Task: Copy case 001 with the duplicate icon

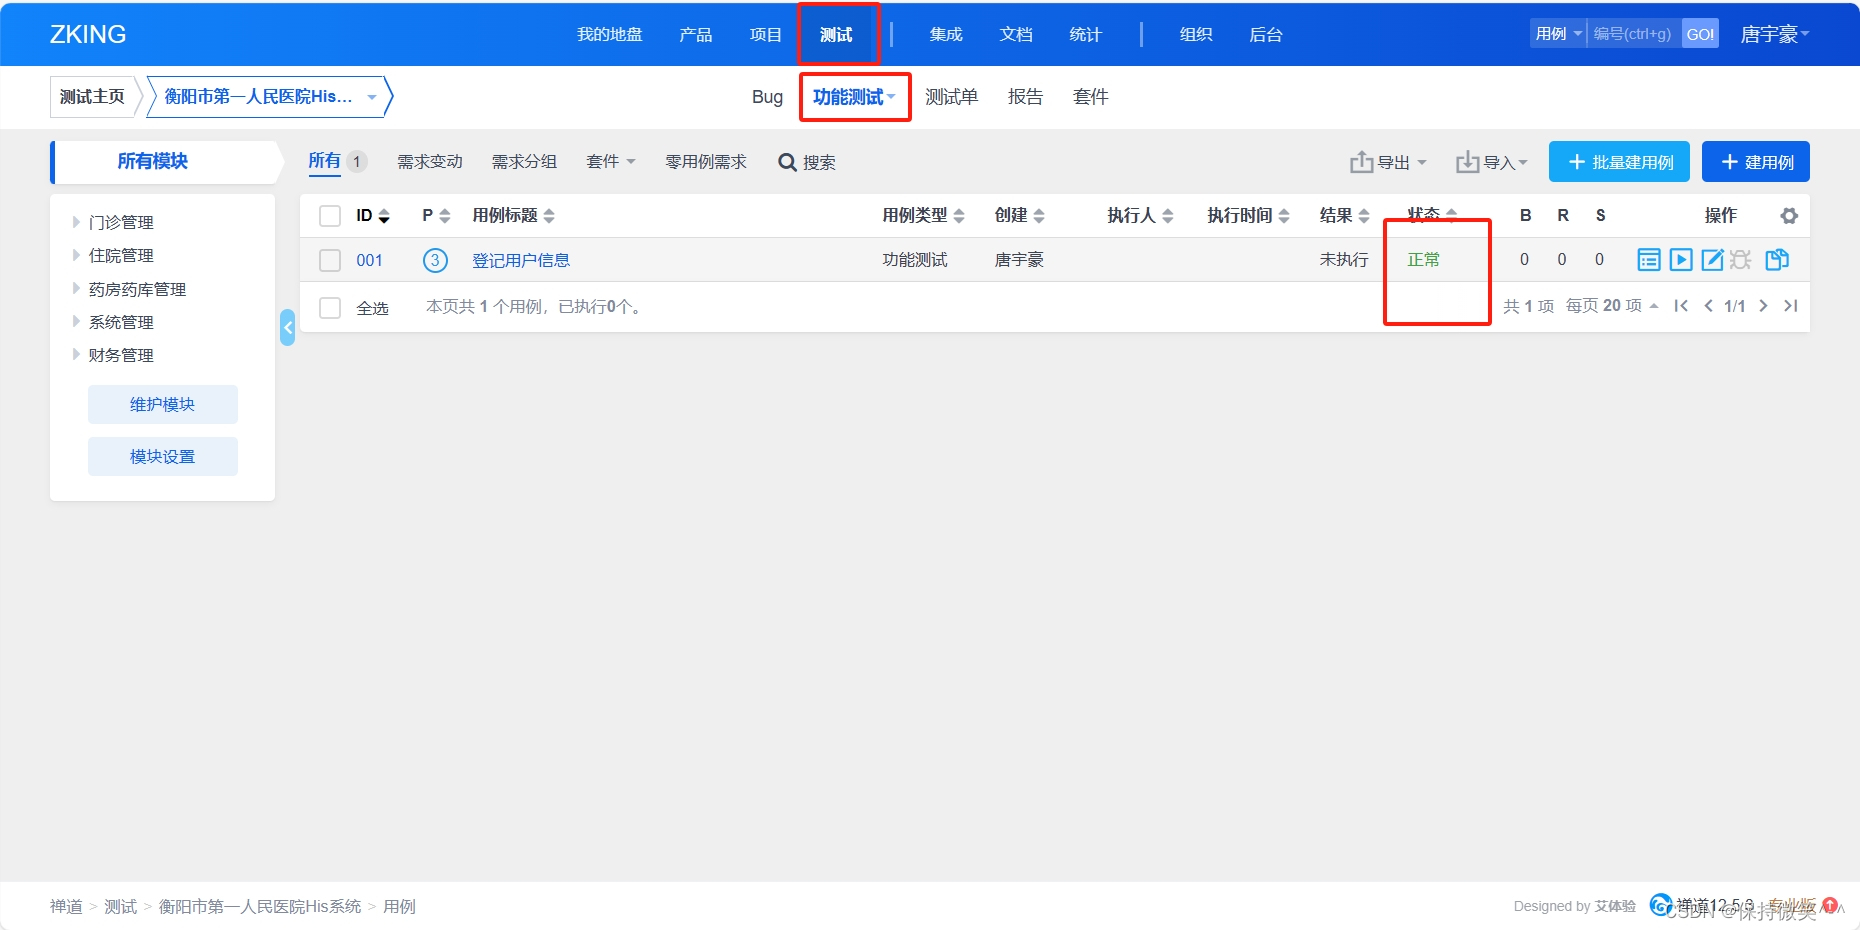Action: point(1777,260)
